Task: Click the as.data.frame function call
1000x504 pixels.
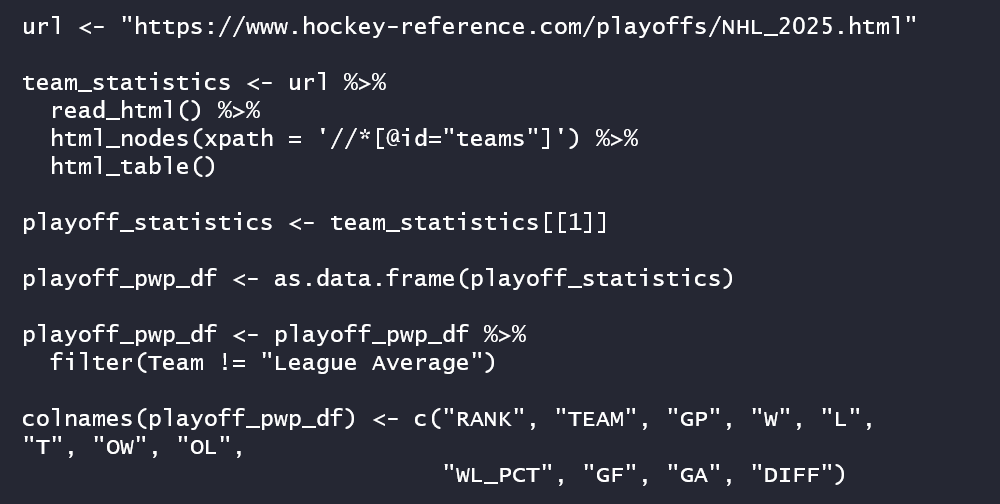Action: 504,279
